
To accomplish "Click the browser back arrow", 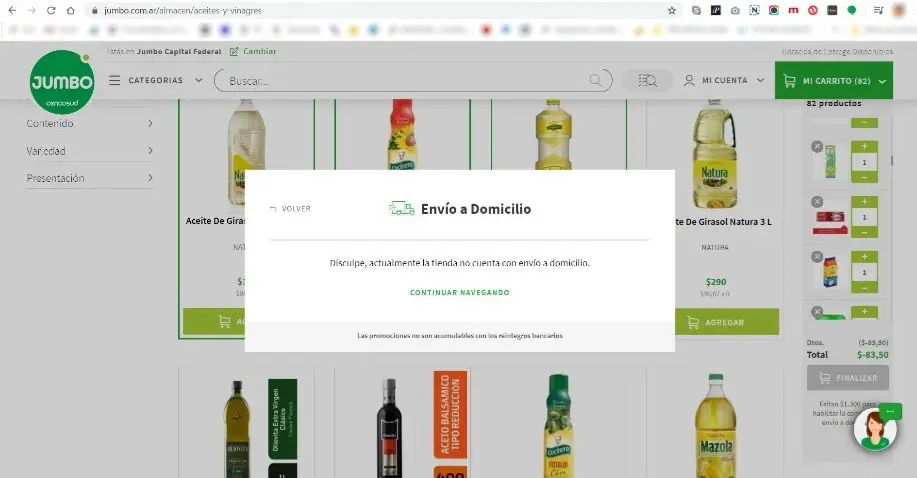I will (x=12, y=11).
